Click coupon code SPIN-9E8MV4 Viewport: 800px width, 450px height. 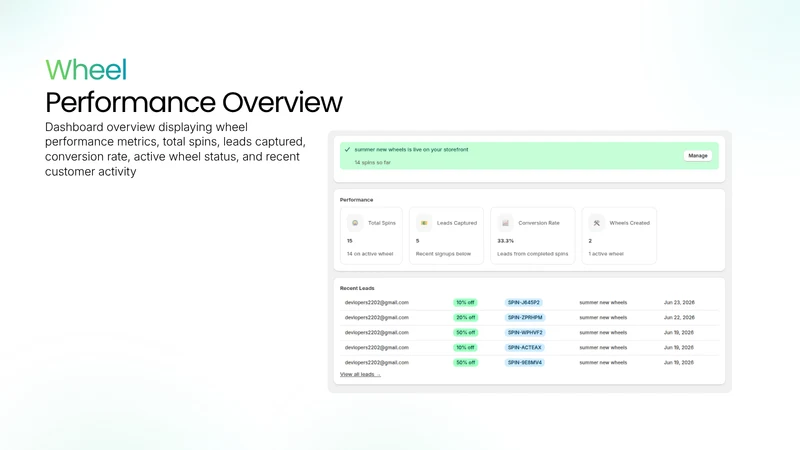pyautogui.click(x=524, y=363)
